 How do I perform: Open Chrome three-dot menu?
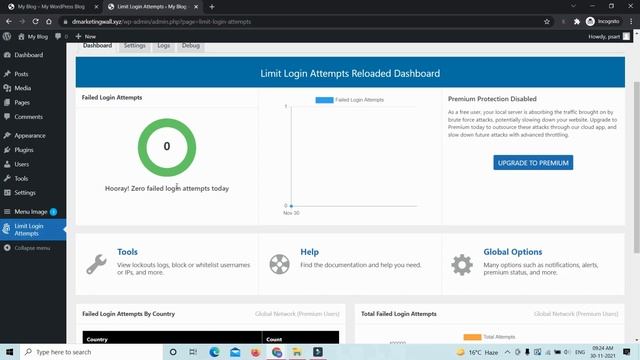pos(631,21)
